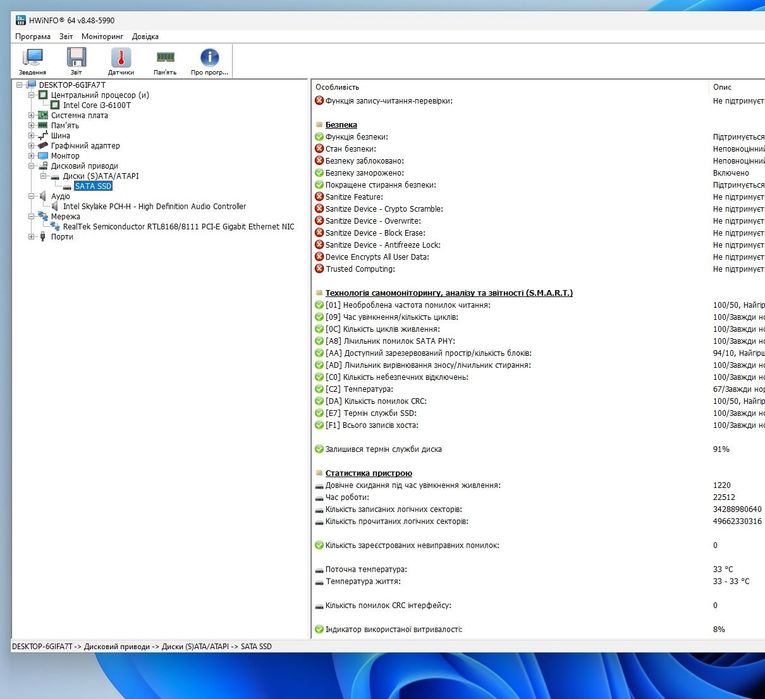765x699 pixels.
Task: Select Intel Core i3-6100T in the tree
Action: click(x=97, y=105)
